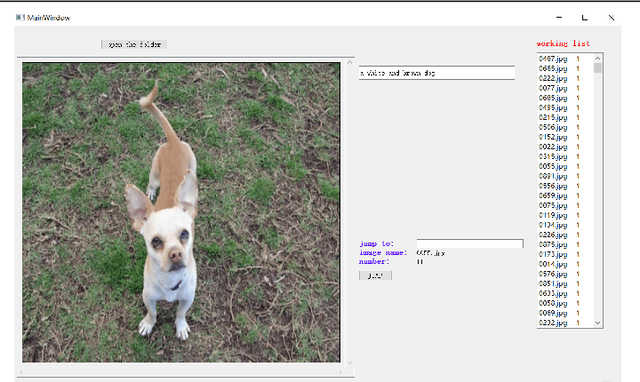Click the image viewer scroll down arrow
Screen dimensions: 640x382
pyautogui.click(x=349, y=362)
